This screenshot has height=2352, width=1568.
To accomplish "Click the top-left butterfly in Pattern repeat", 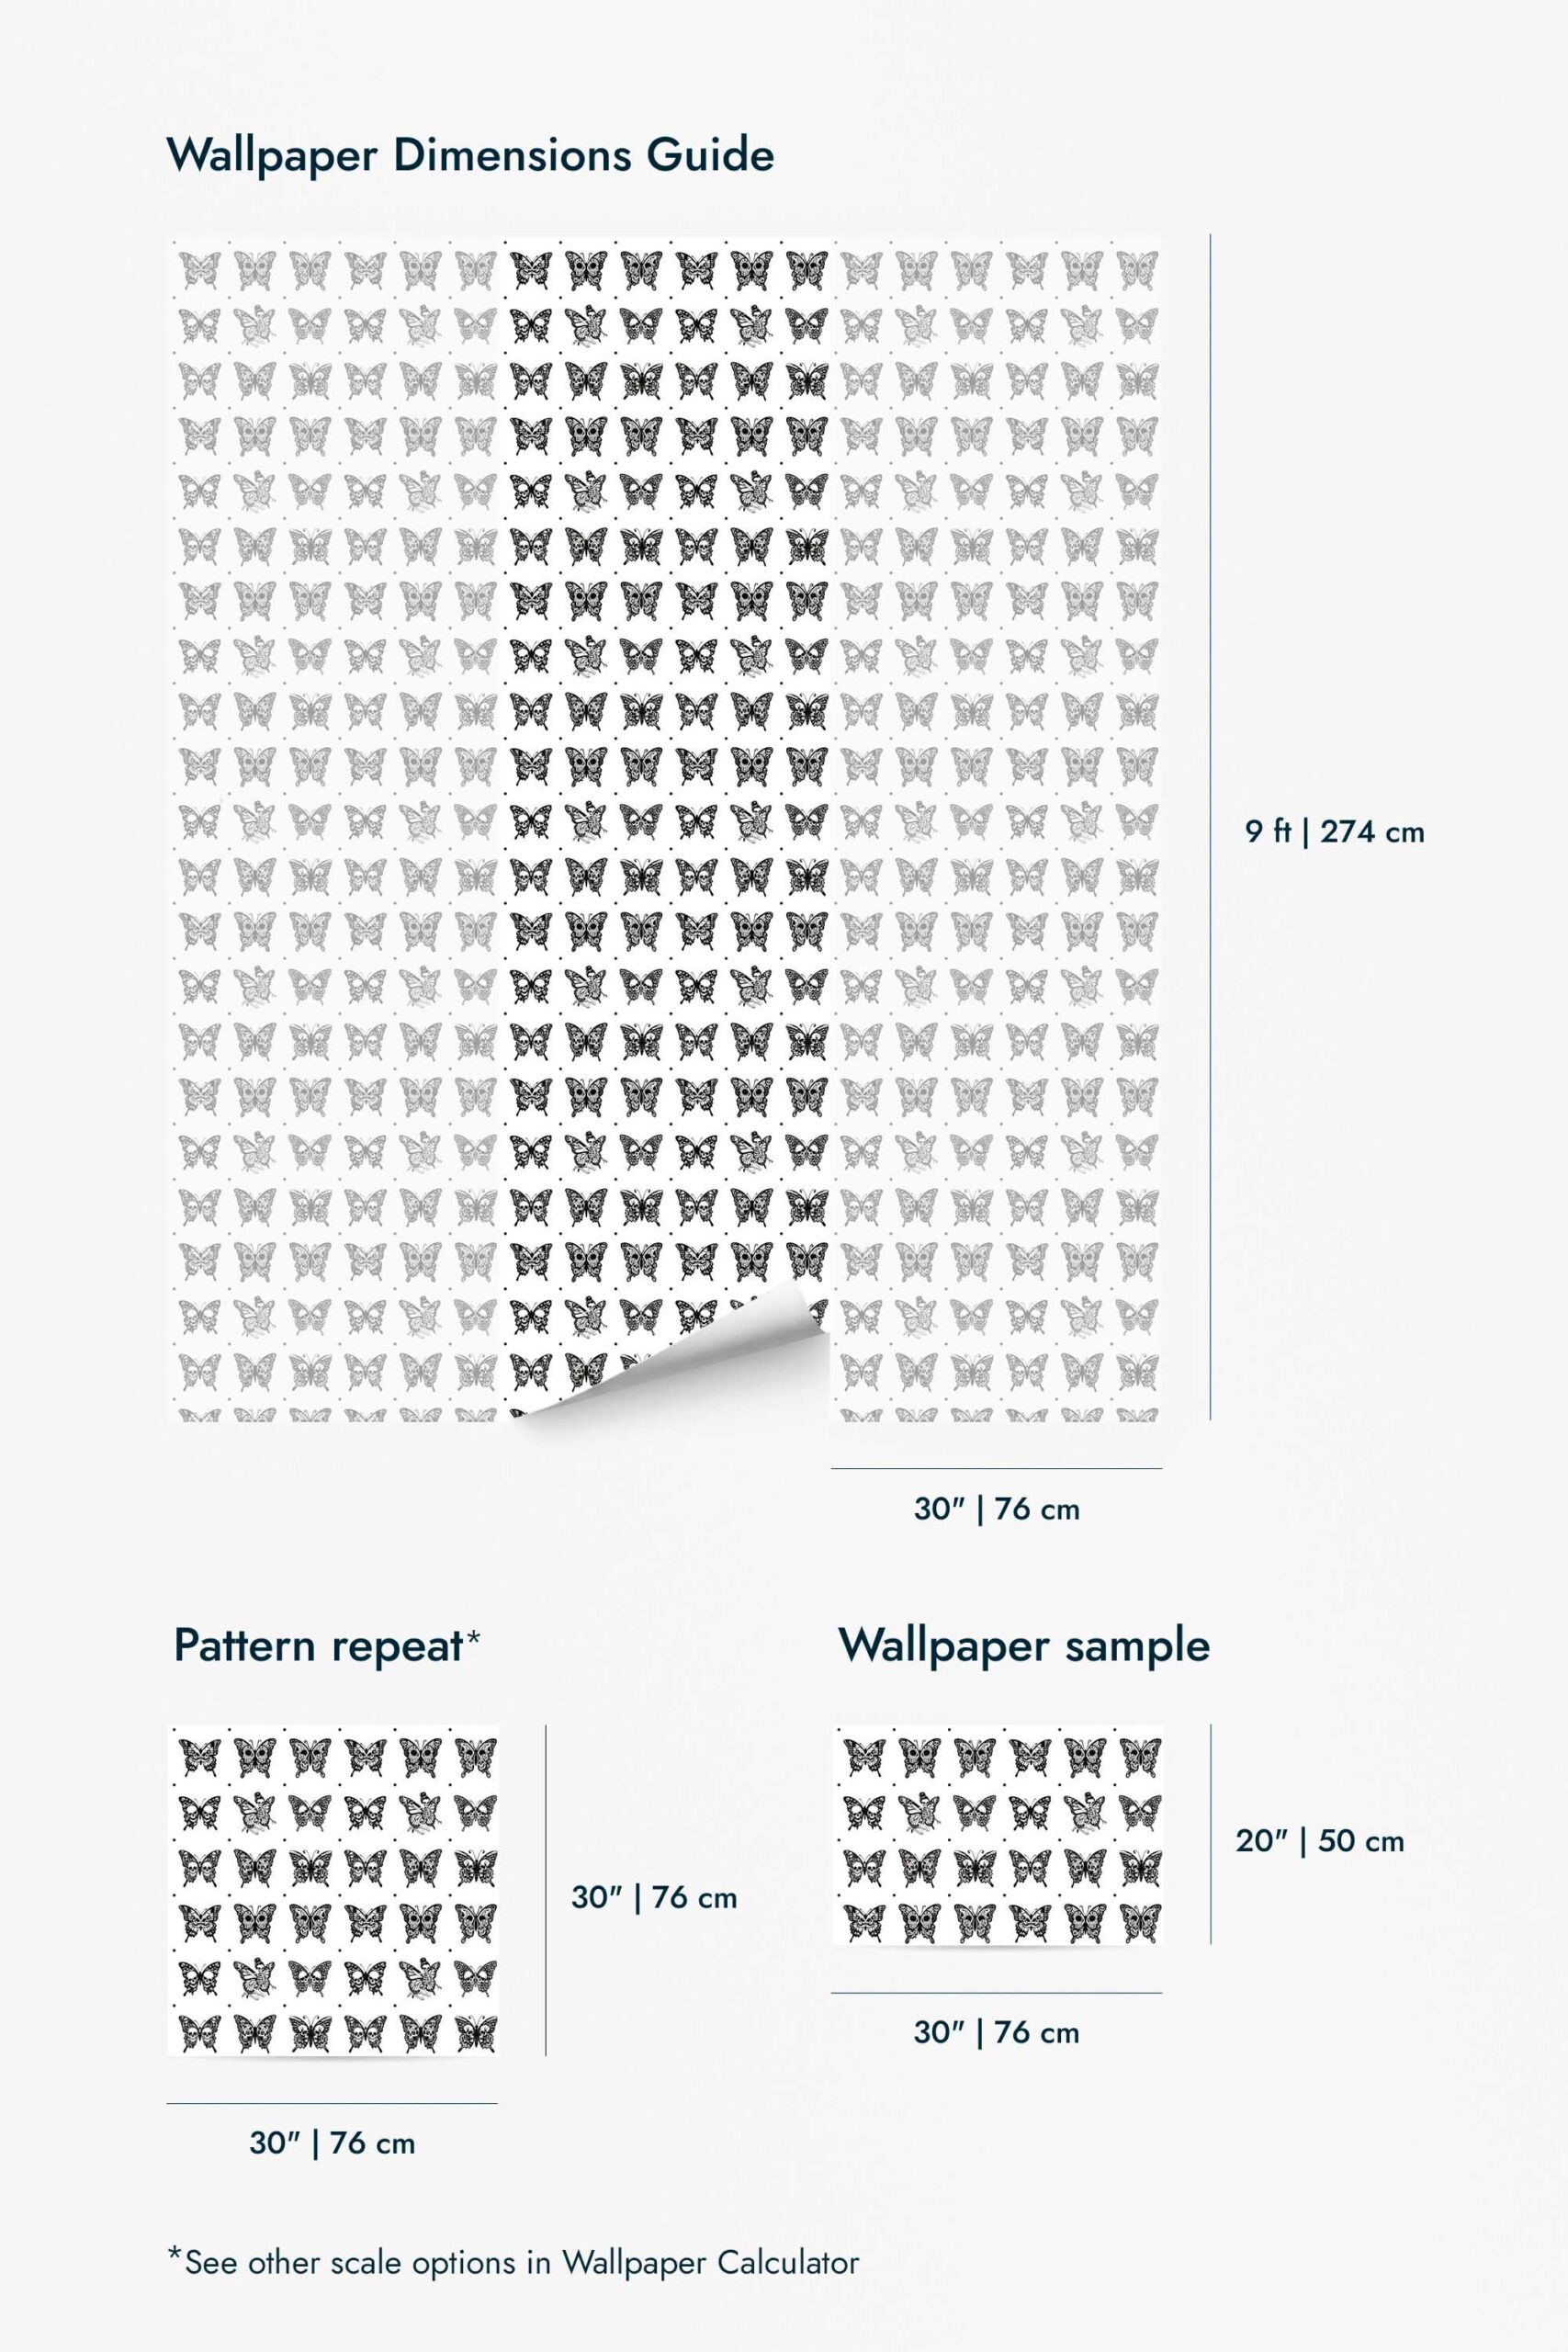I will click(199, 1757).
